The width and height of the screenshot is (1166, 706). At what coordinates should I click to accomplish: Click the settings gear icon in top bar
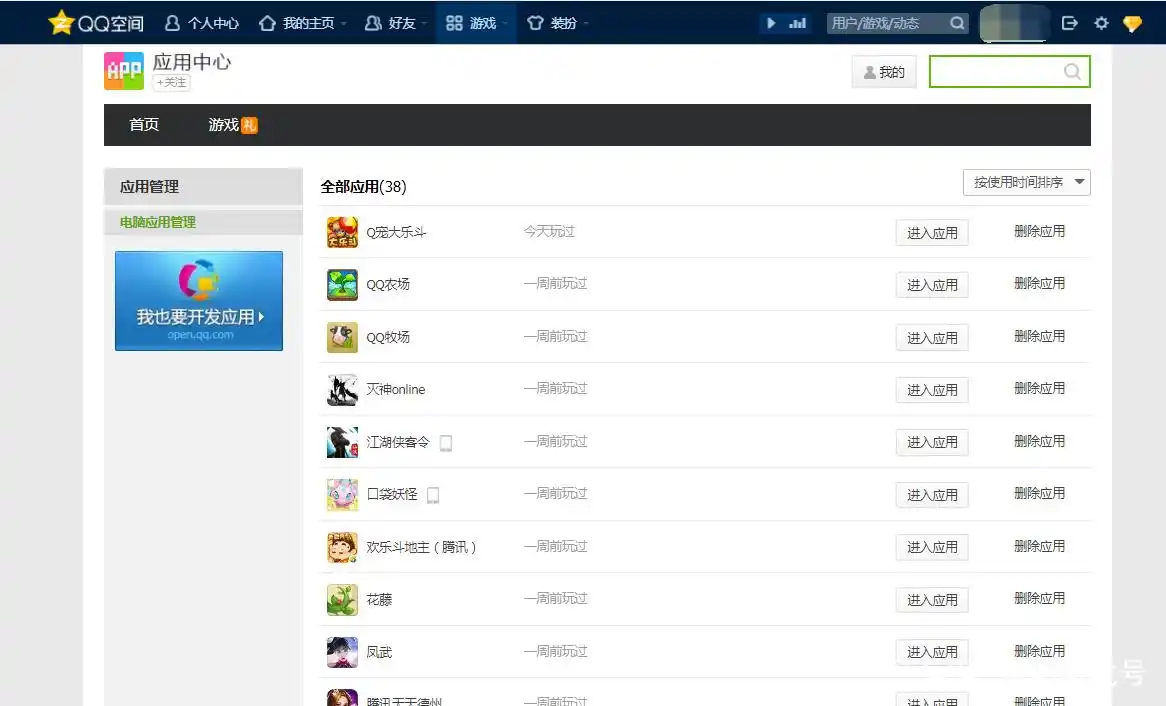point(1101,23)
